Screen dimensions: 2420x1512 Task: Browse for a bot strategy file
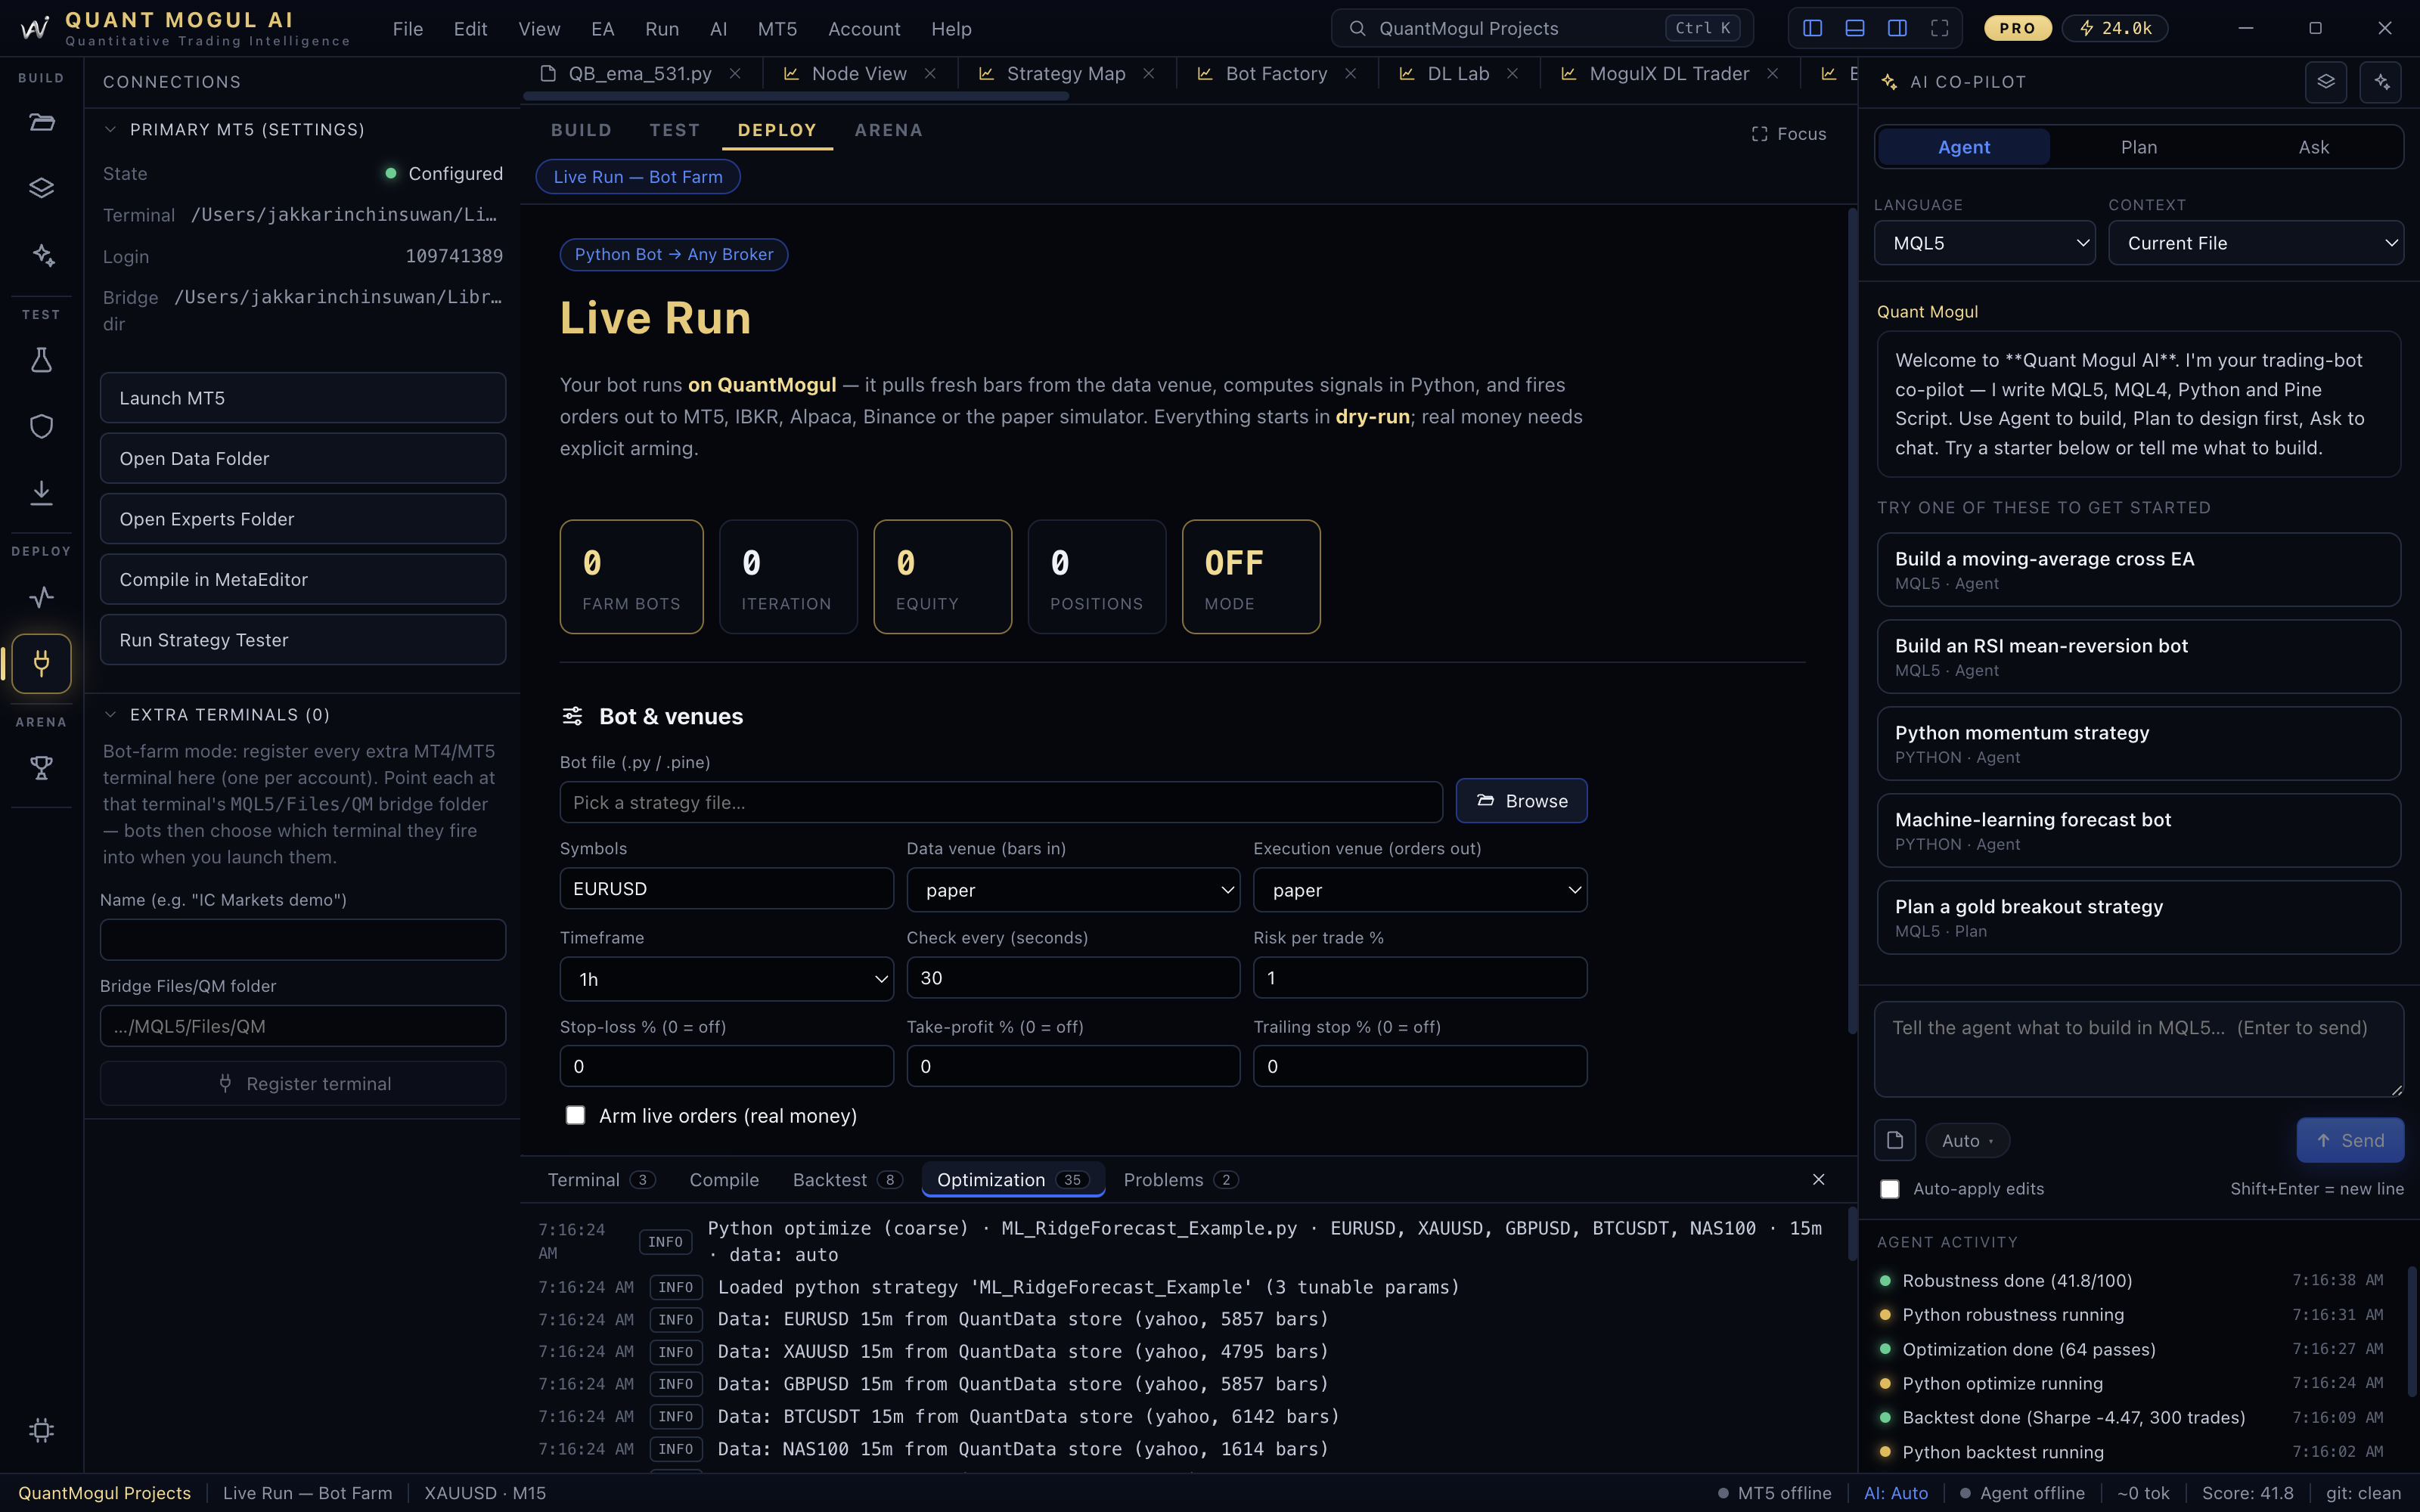tap(1521, 801)
